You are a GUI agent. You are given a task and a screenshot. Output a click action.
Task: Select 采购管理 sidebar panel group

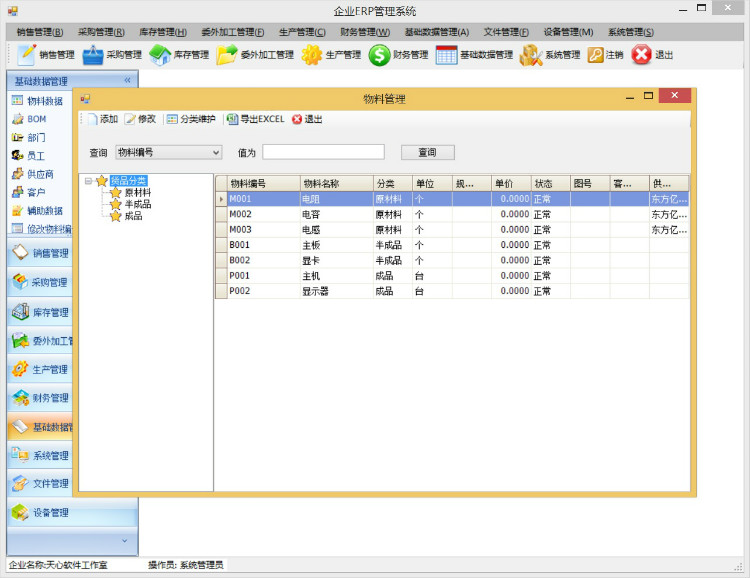[x=40, y=282]
